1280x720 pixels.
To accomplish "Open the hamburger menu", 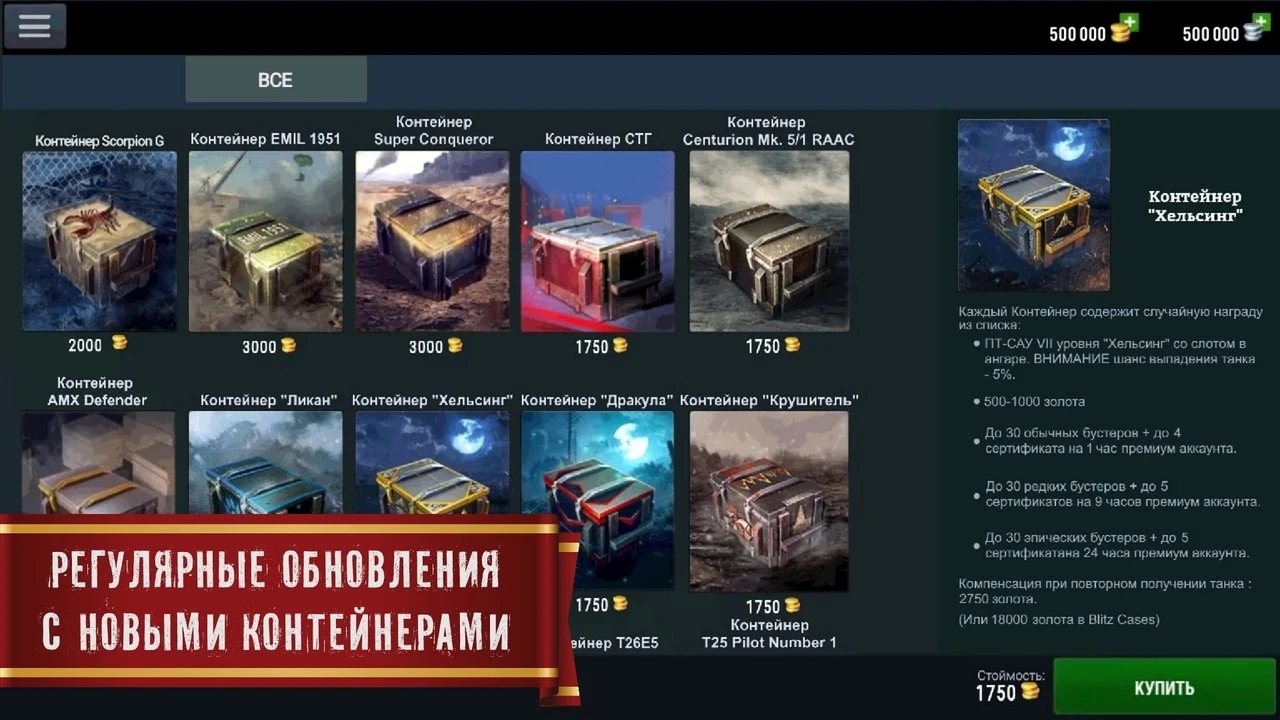I will pos(35,27).
